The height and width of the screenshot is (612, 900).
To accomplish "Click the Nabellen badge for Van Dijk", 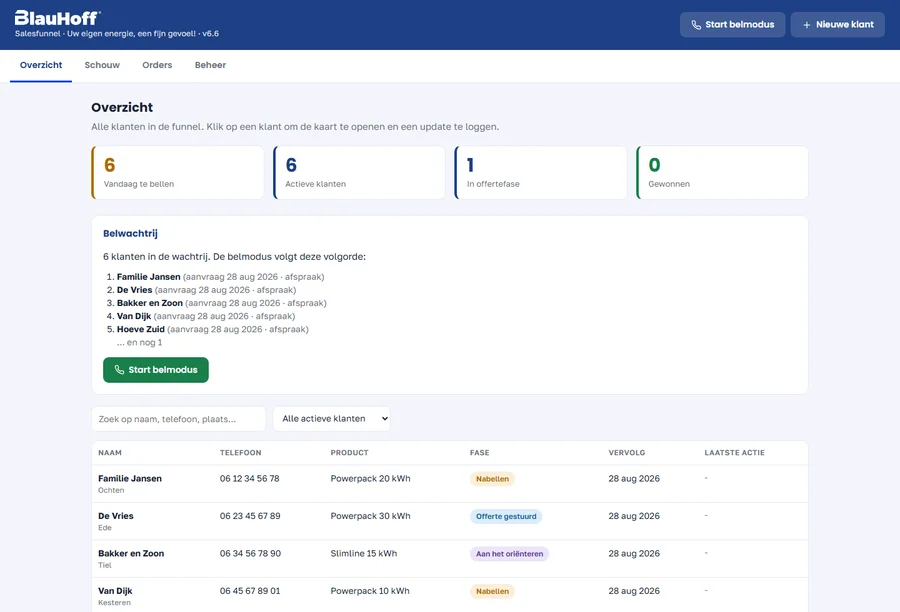I will coord(492,591).
